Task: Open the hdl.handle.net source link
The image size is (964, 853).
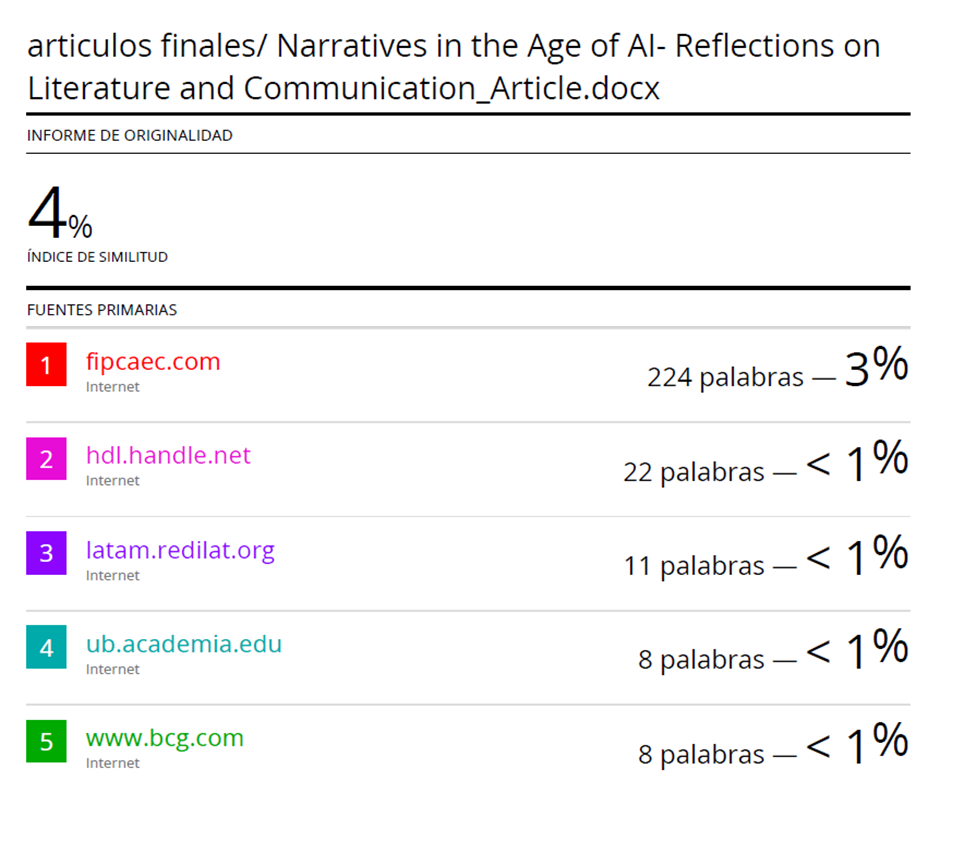Action: pyautogui.click(x=168, y=455)
